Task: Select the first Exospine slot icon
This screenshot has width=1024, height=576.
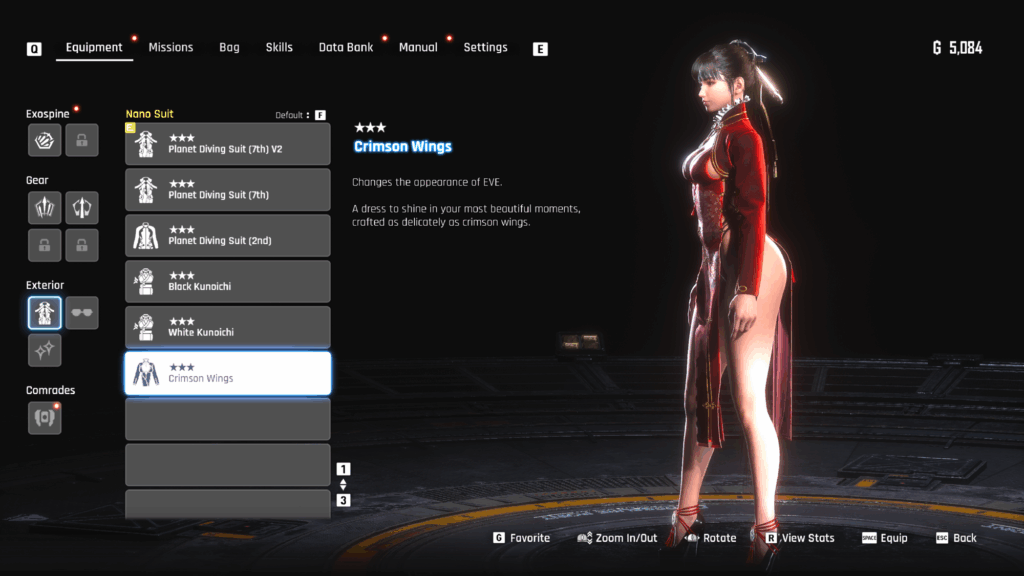Action: tap(44, 140)
